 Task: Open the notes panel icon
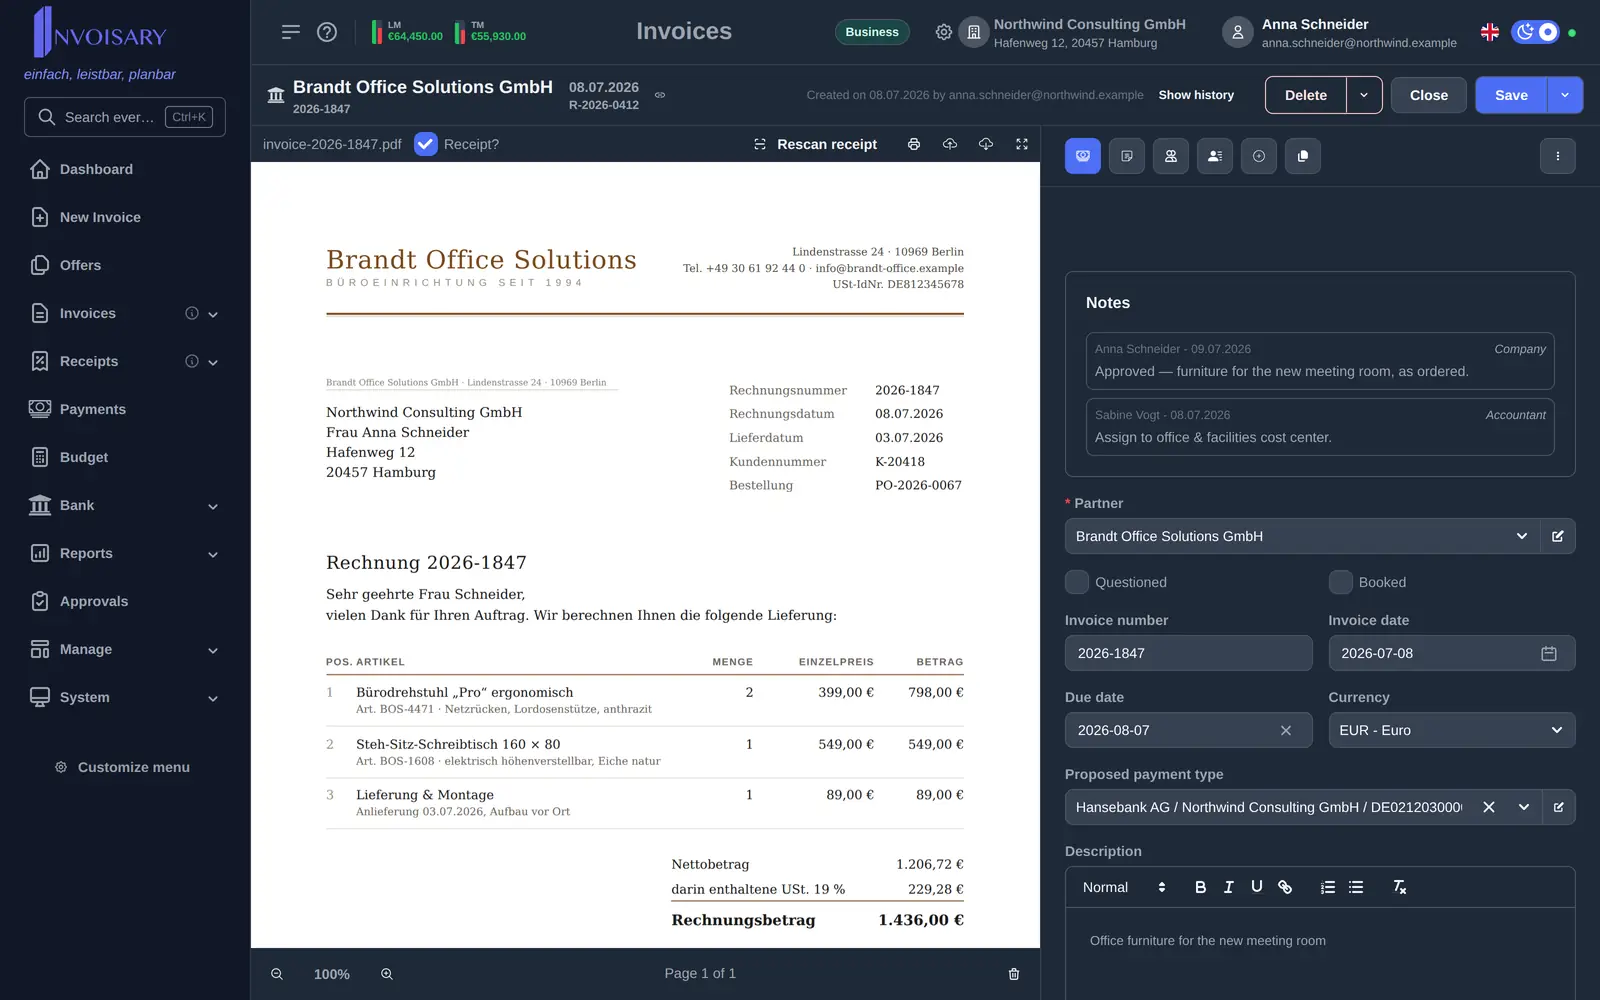1127,156
